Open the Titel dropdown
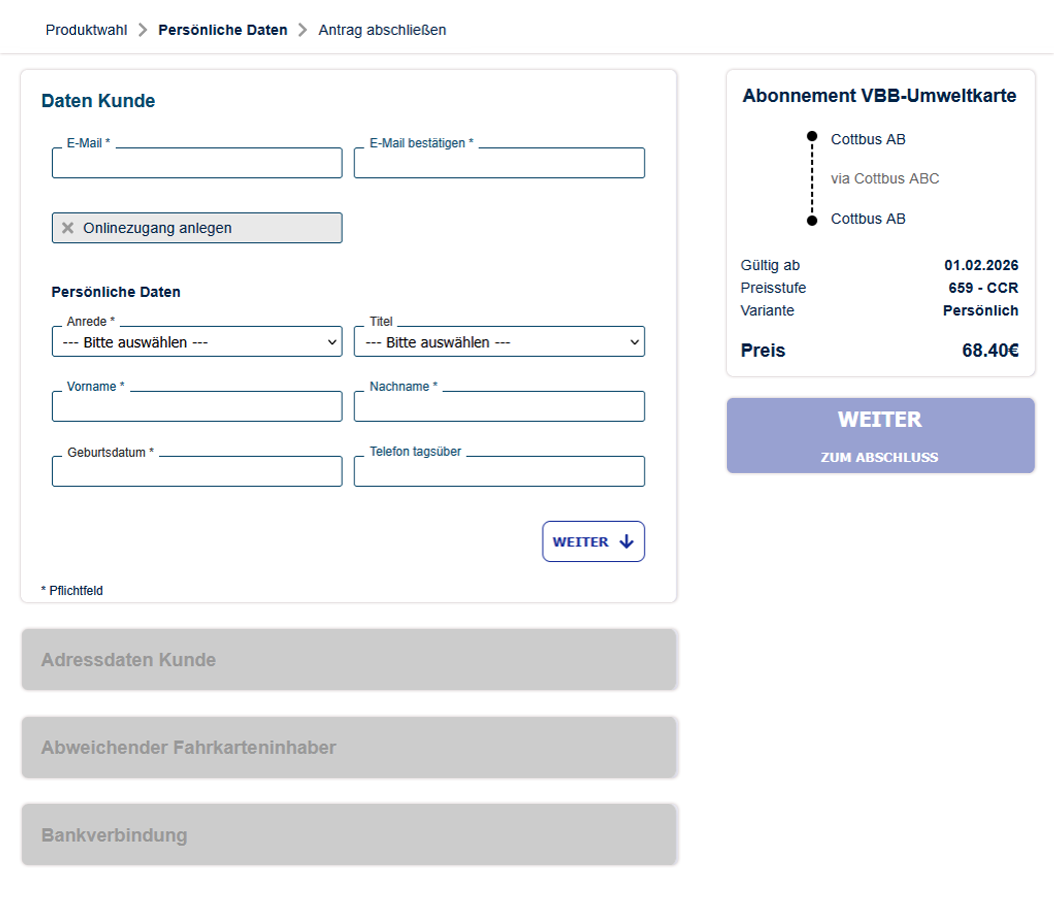1054x899 pixels. 499,342
